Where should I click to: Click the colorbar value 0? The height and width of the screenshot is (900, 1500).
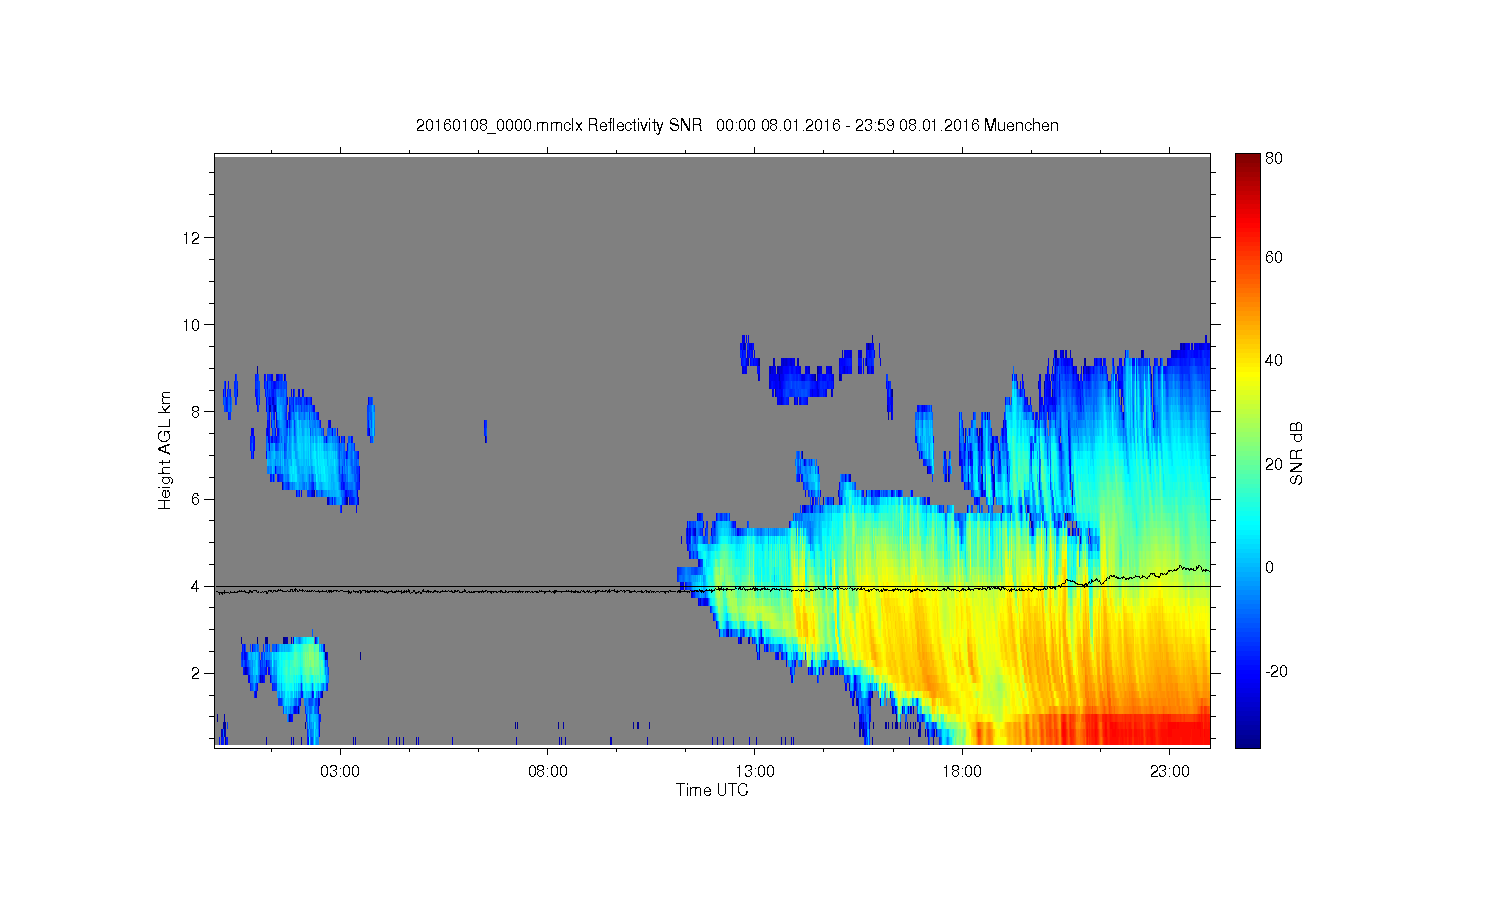pyautogui.click(x=1270, y=567)
